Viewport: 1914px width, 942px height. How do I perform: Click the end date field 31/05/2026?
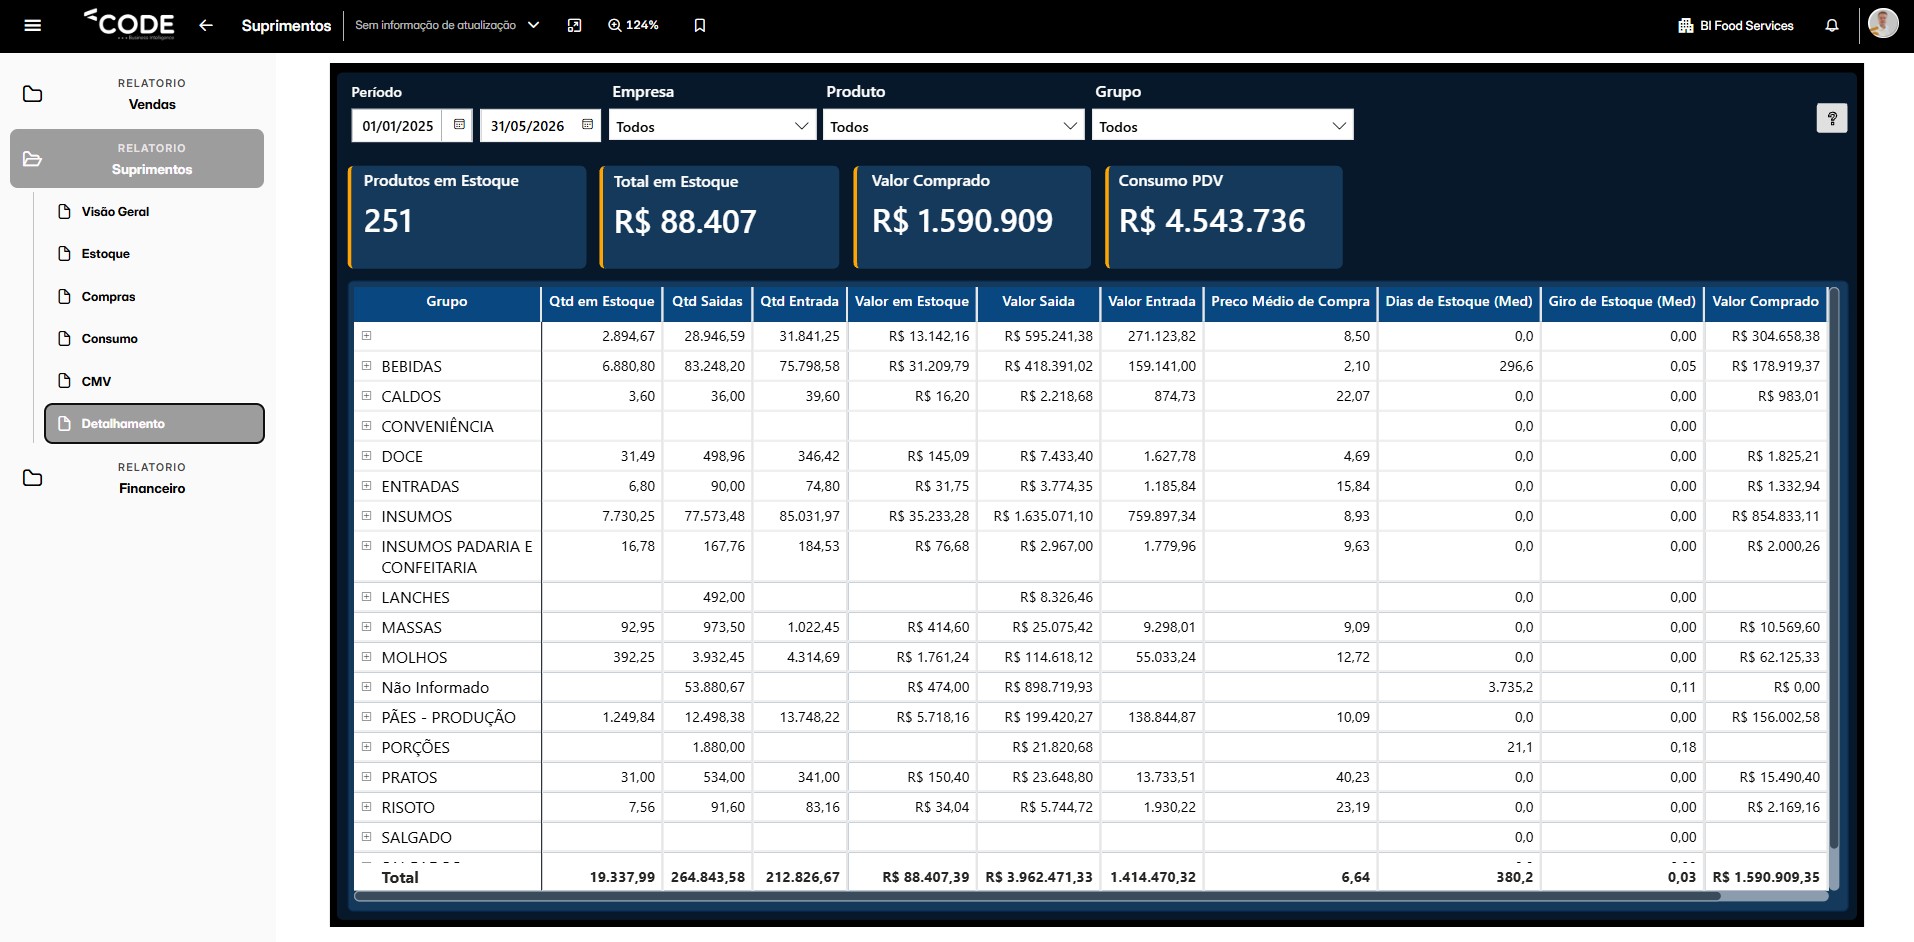tap(527, 126)
